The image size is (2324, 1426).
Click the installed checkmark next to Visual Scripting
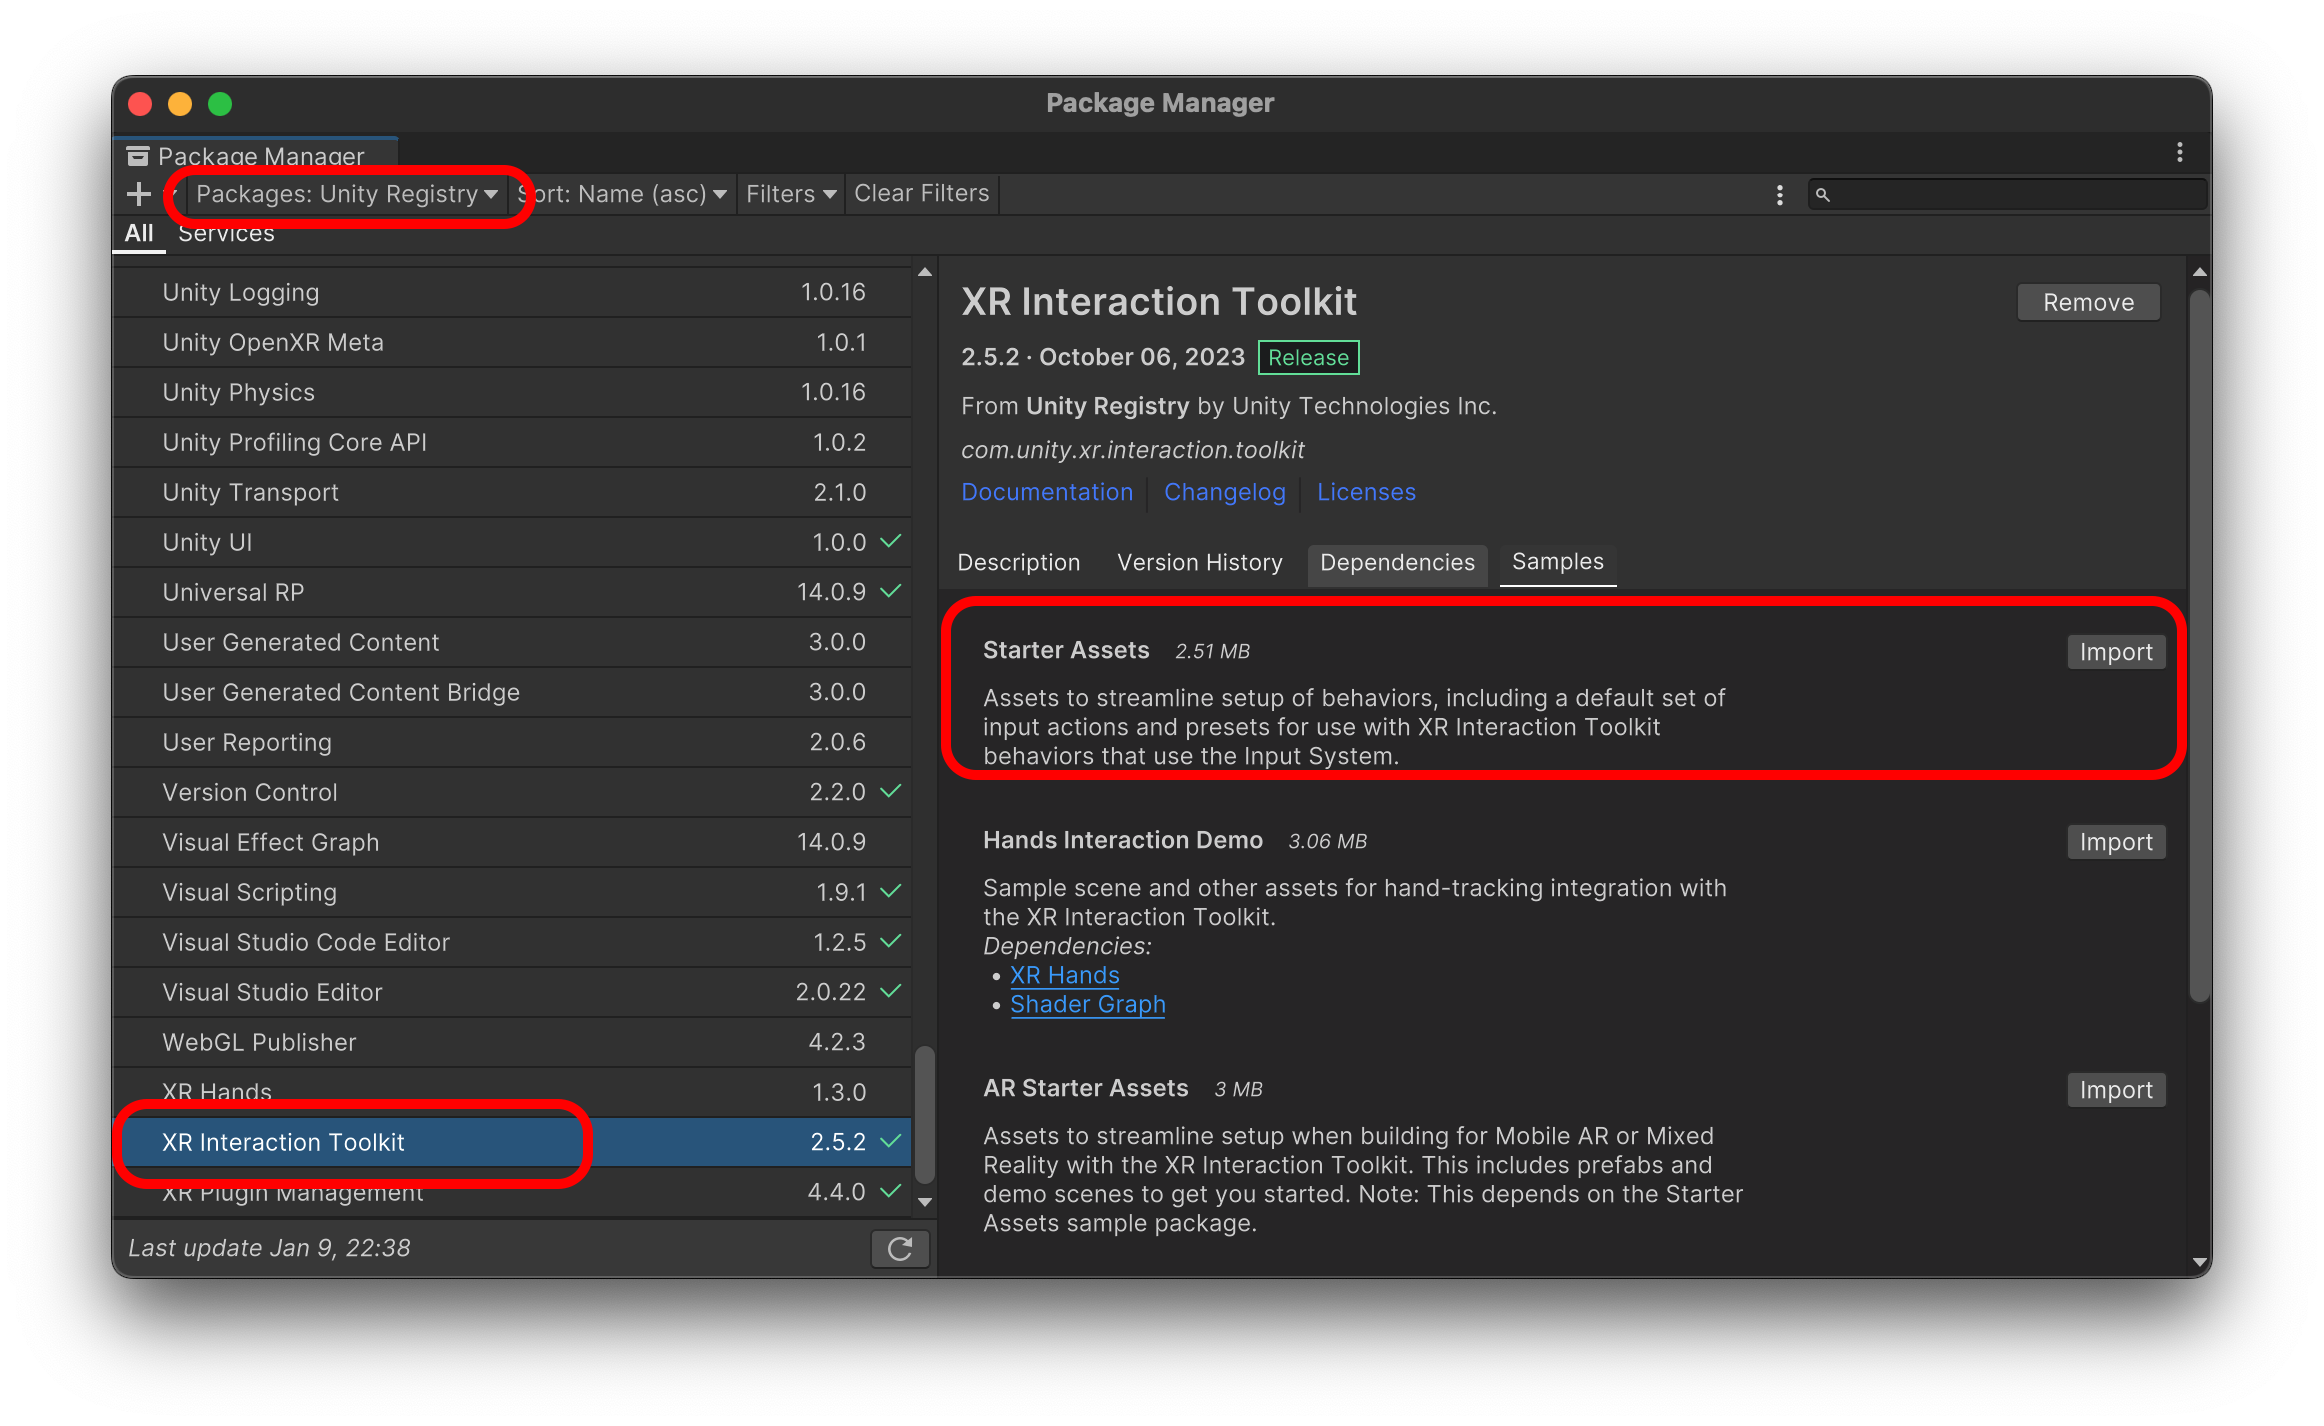890,891
